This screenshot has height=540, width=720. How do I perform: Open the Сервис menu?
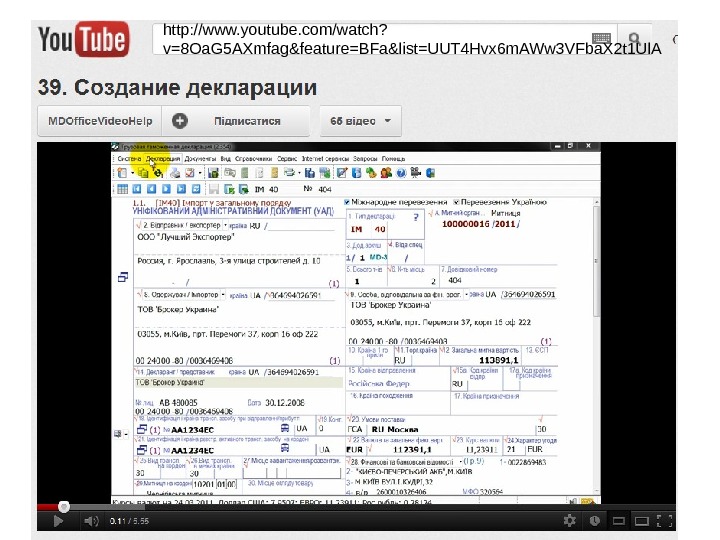pyautogui.click(x=287, y=158)
